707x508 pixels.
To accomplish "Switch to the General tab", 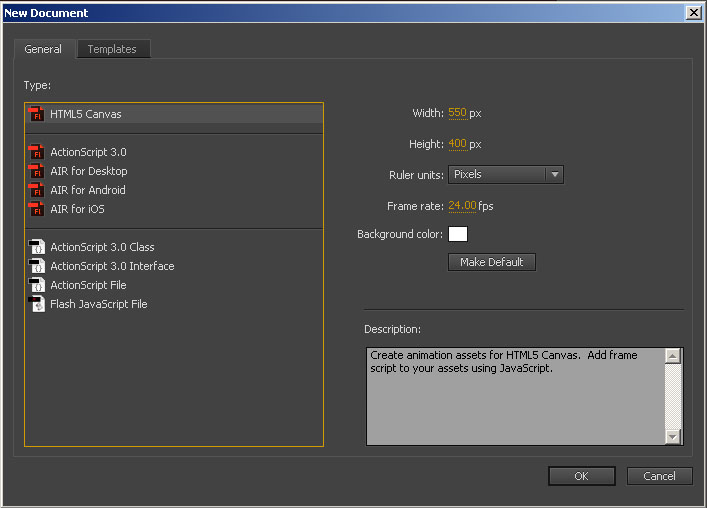I will click(43, 49).
